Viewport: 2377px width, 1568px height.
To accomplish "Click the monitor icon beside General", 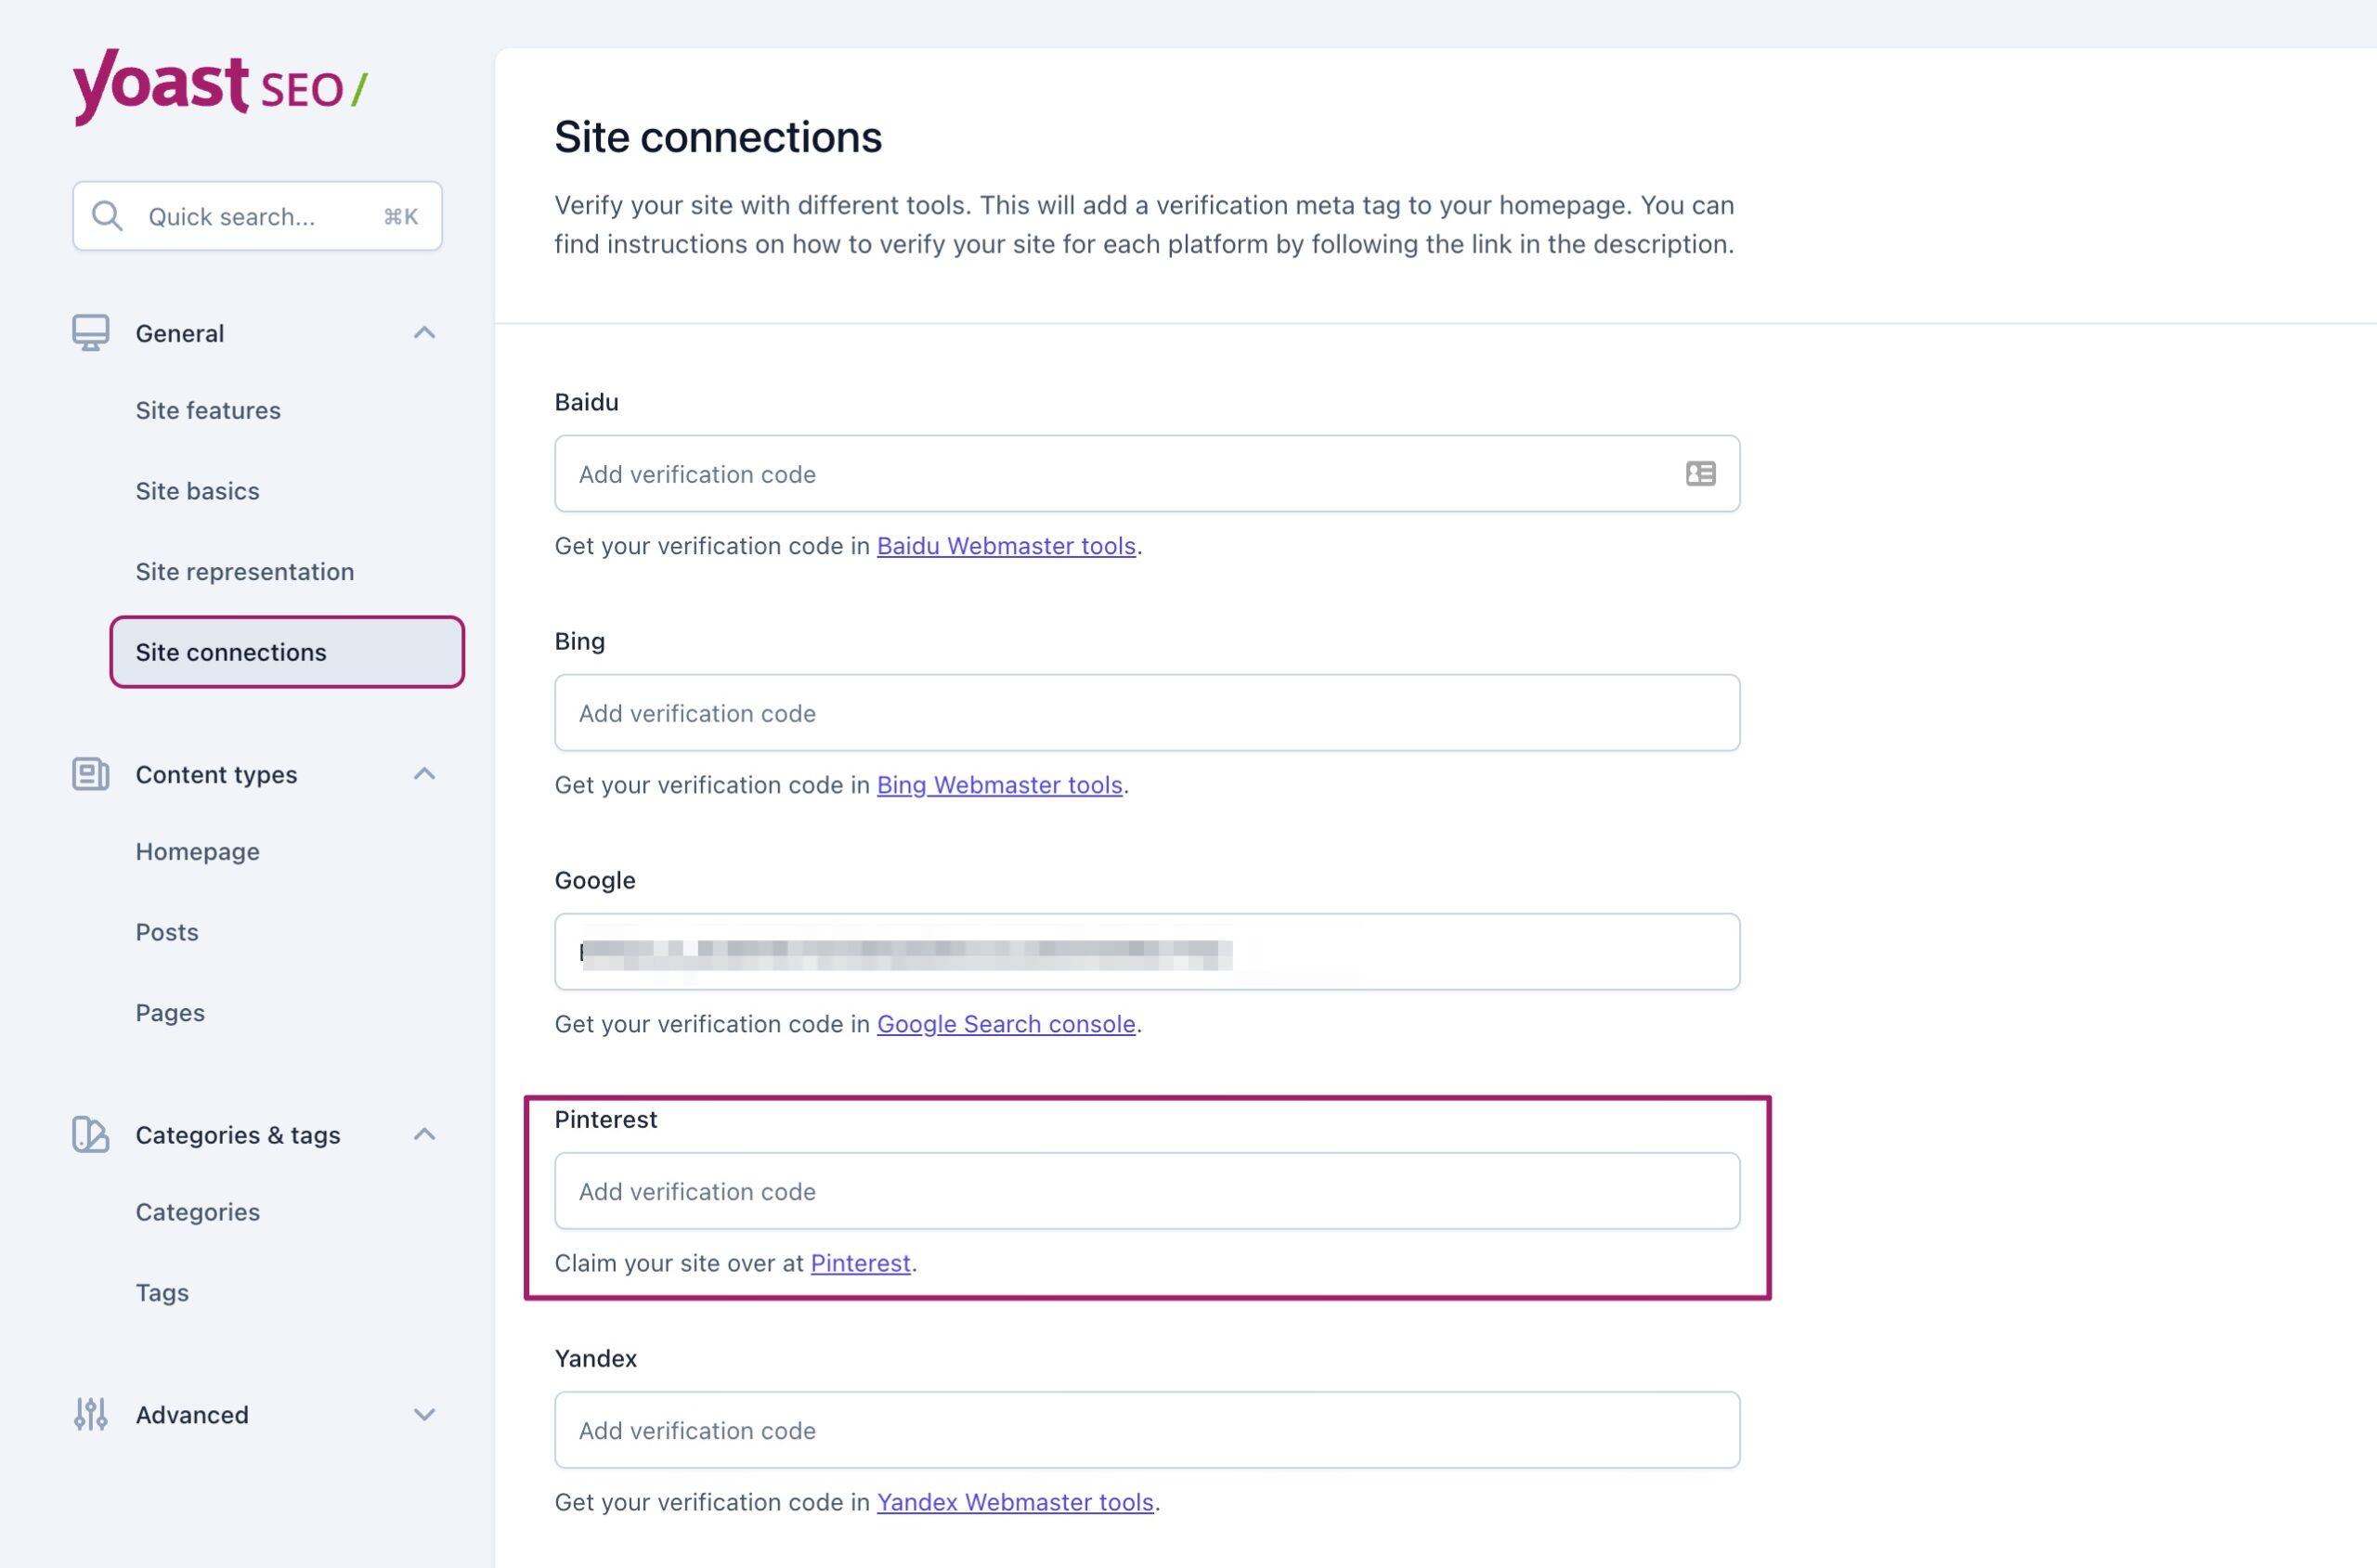I will (x=91, y=333).
